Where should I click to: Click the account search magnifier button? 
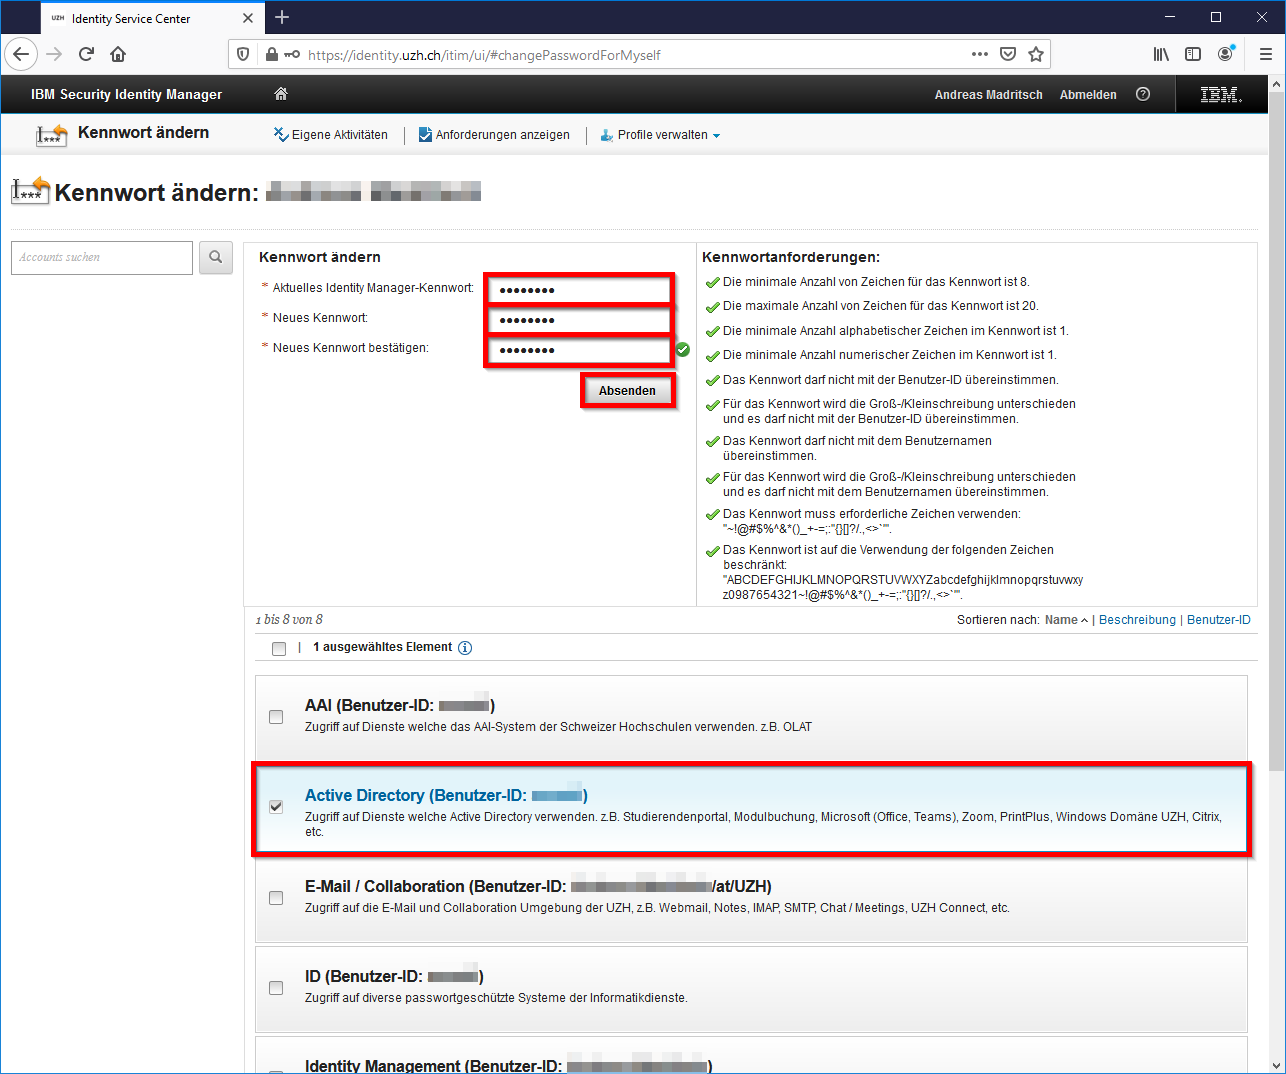(215, 258)
